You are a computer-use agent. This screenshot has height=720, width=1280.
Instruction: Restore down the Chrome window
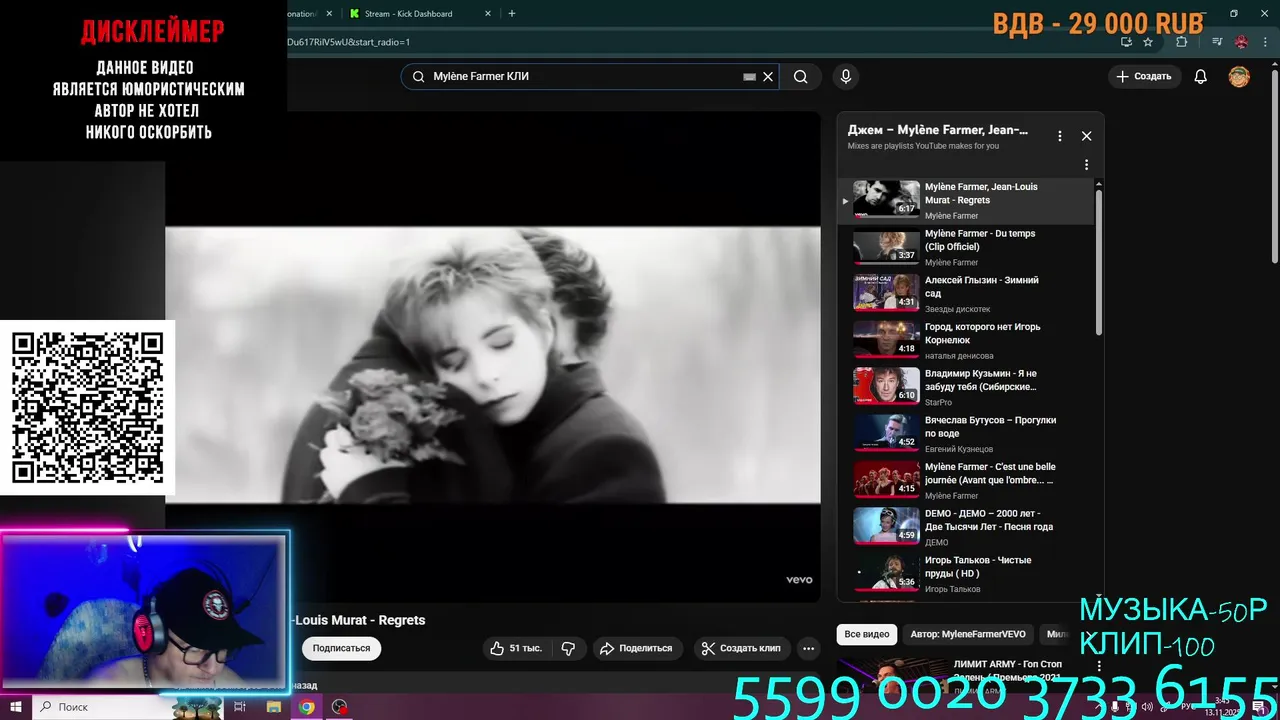(x=1234, y=14)
